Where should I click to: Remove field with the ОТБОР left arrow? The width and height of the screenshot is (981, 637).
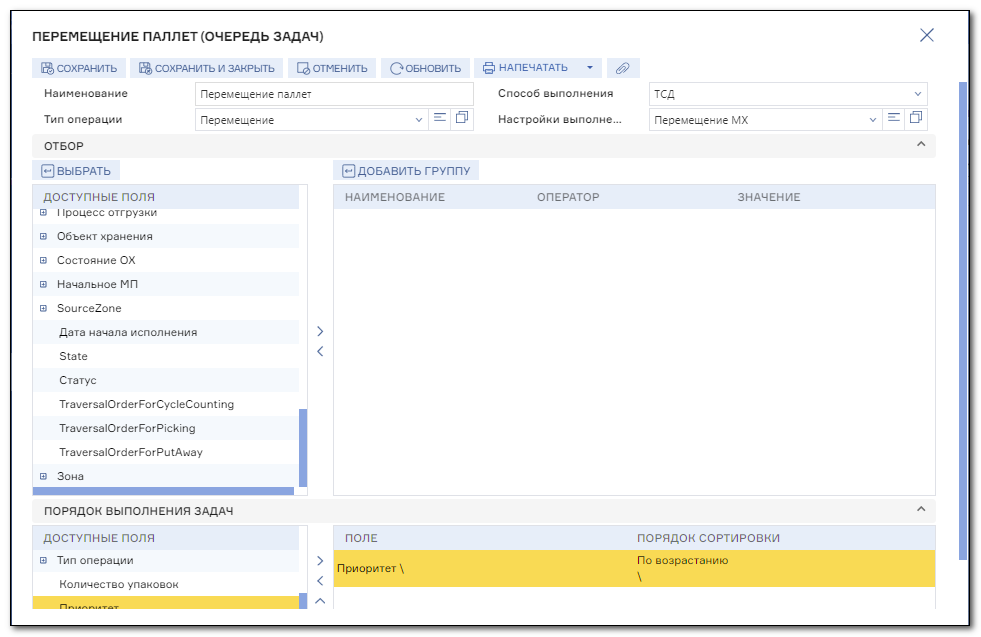click(320, 352)
